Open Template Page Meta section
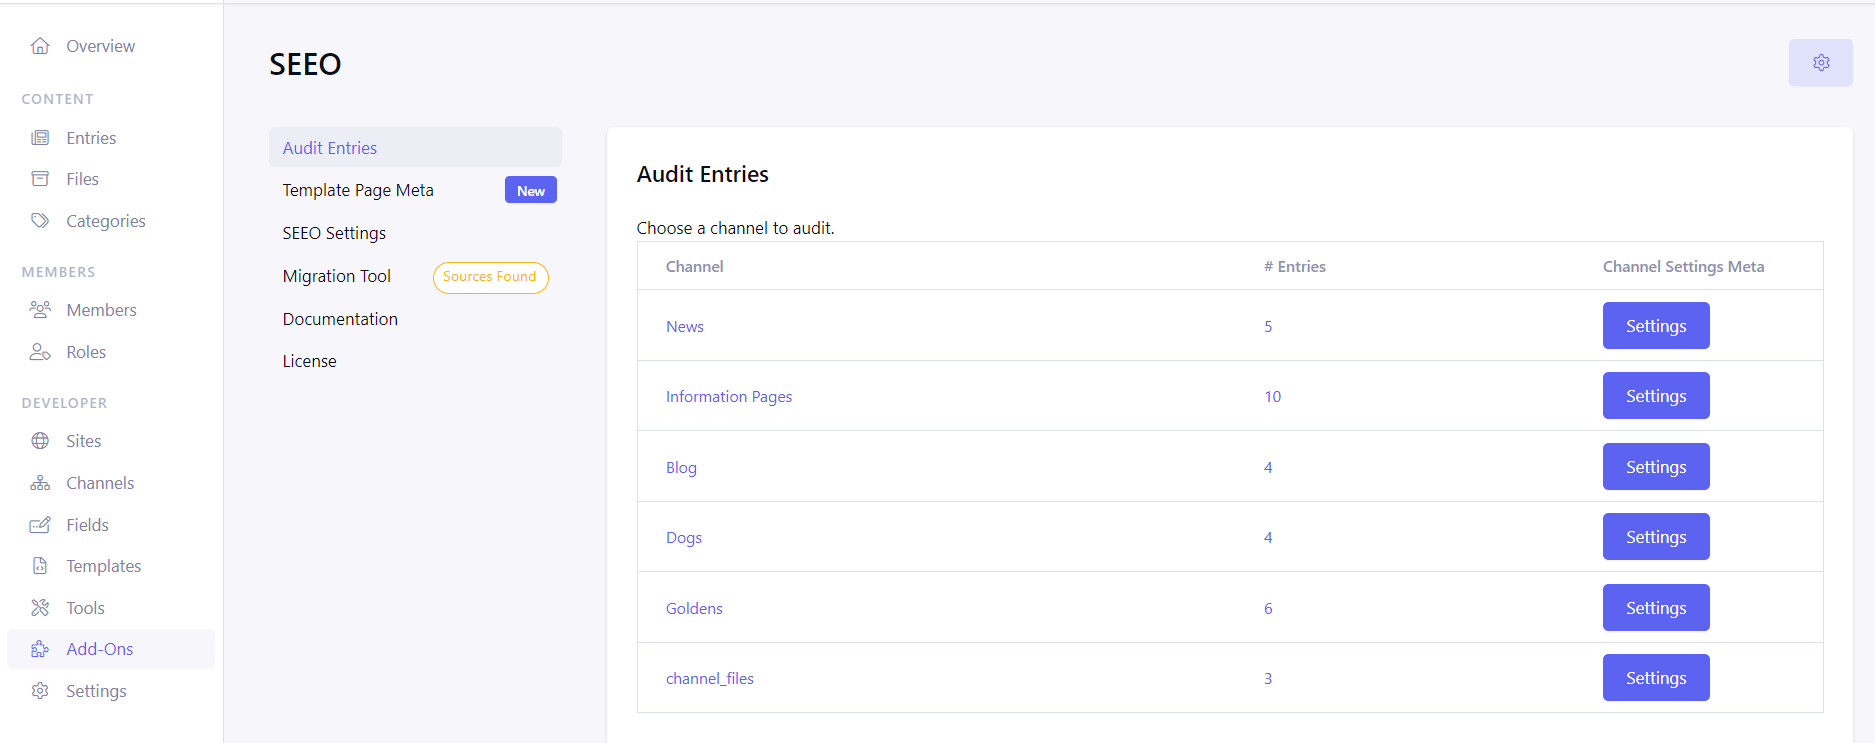Image resolution: width=1875 pixels, height=743 pixels. pyautogui.click(x=358, y=190)
